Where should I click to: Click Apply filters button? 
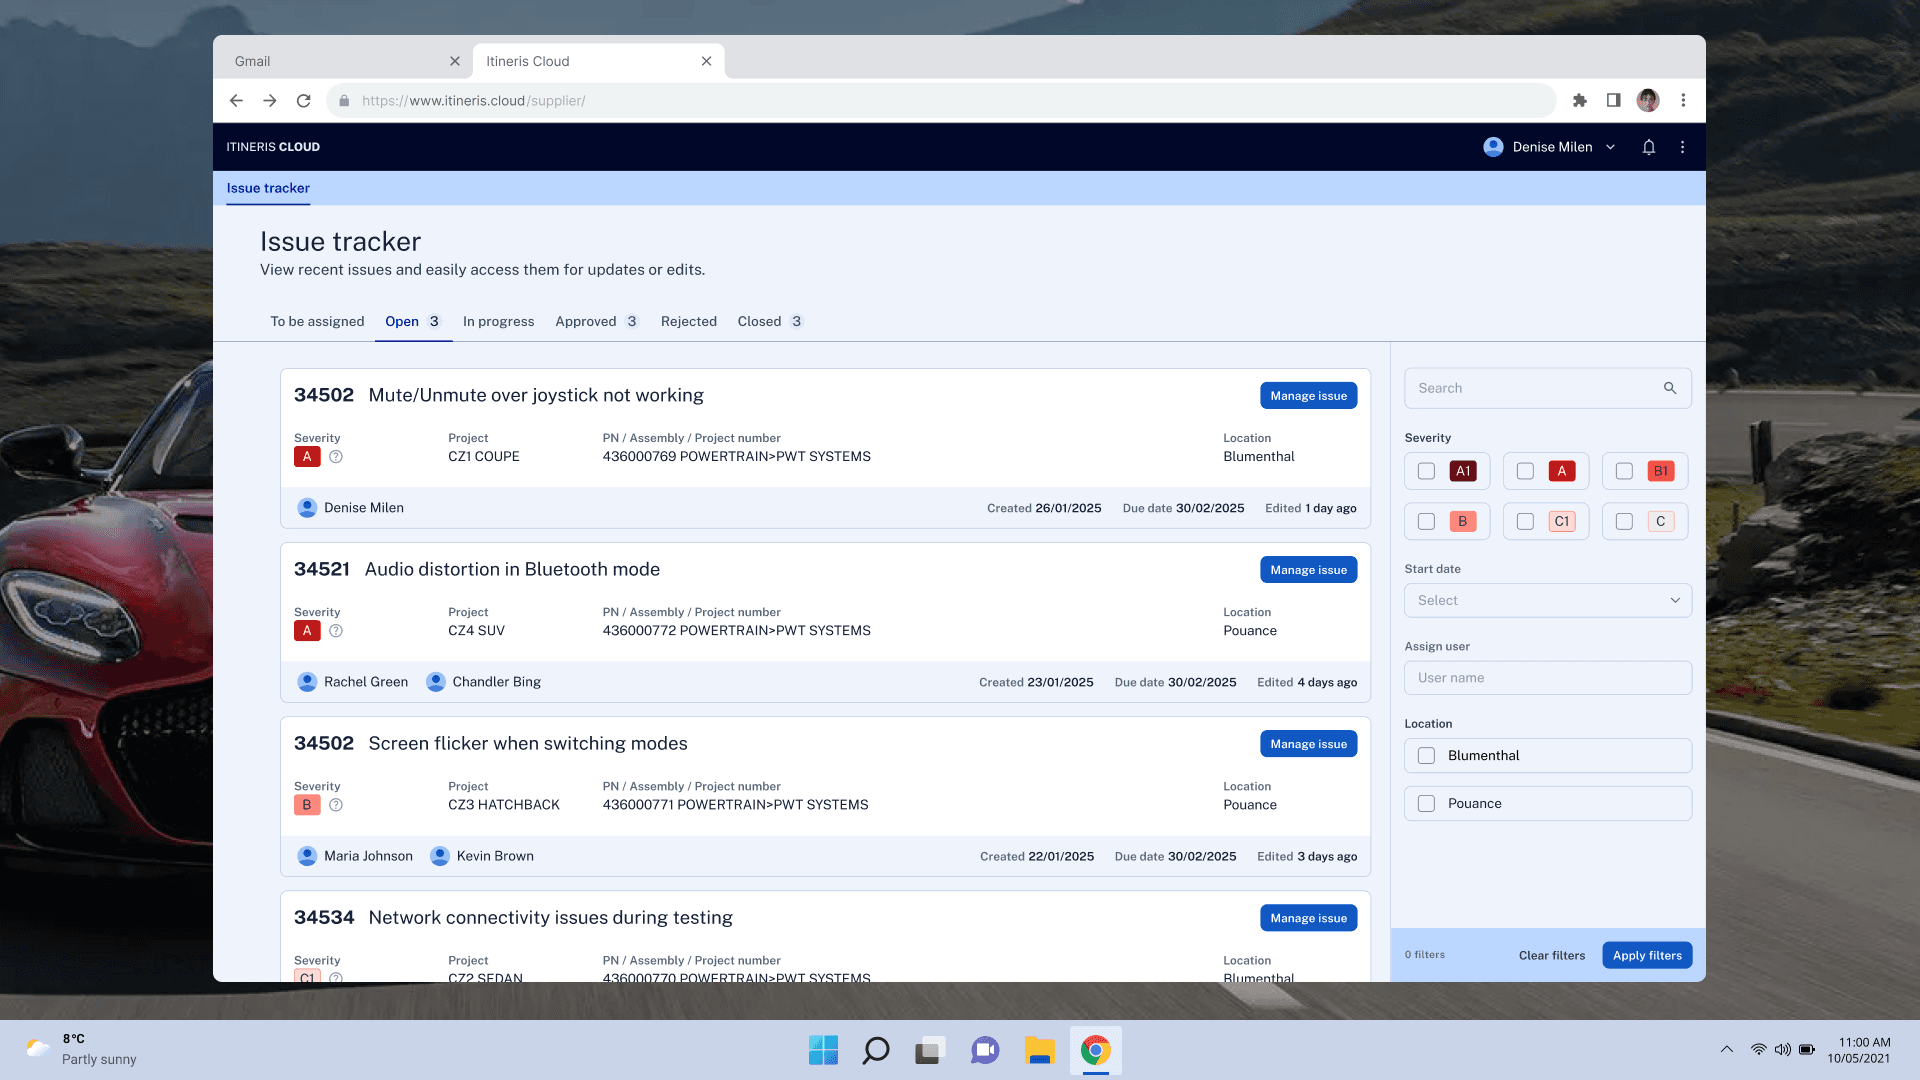[1646, 955]
